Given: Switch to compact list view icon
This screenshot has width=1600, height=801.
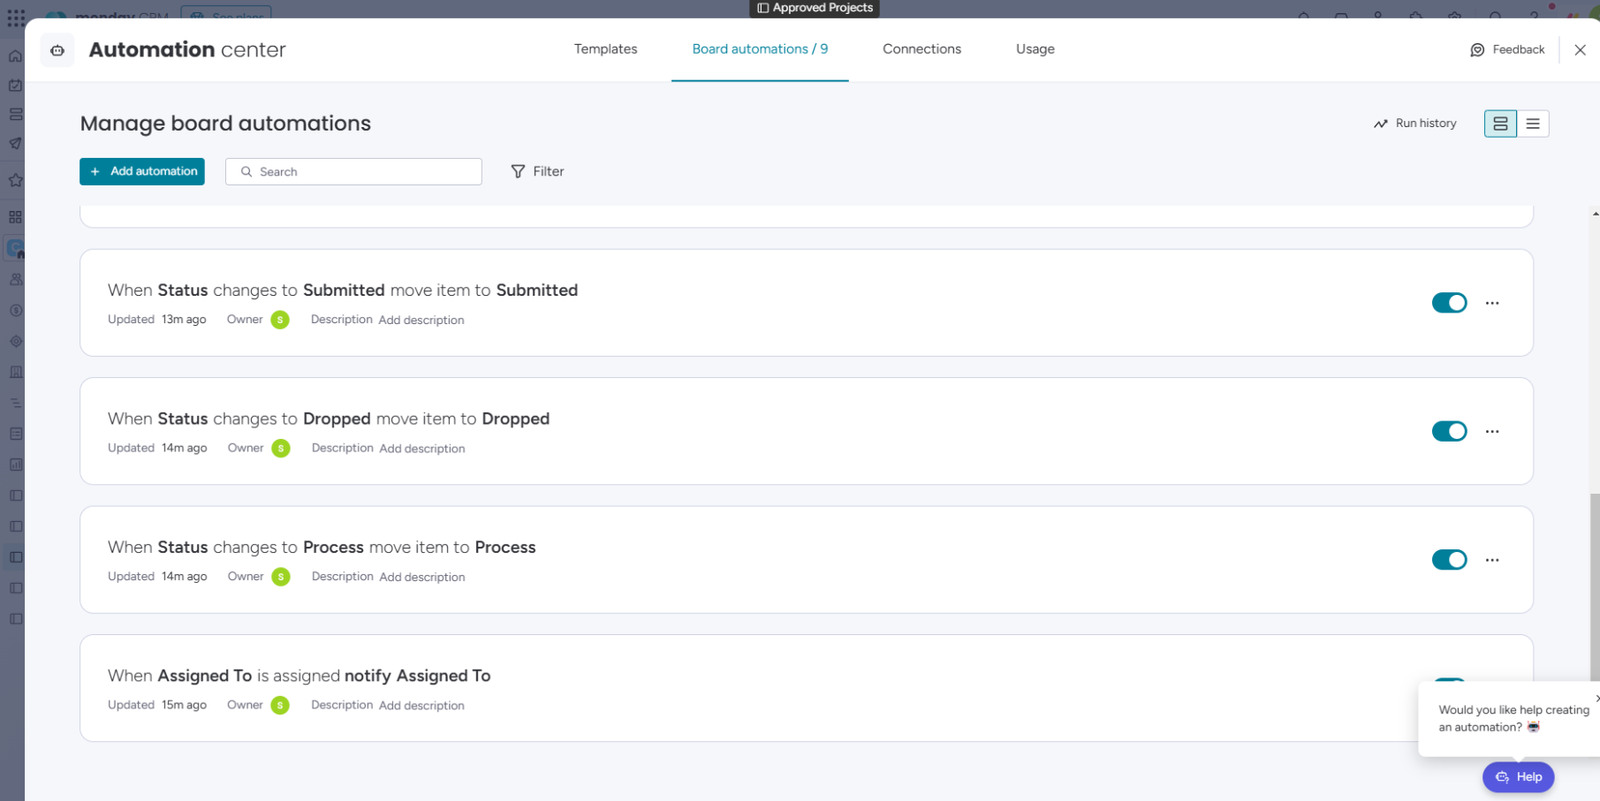Looking at the screenshot, I should 1532,123.
